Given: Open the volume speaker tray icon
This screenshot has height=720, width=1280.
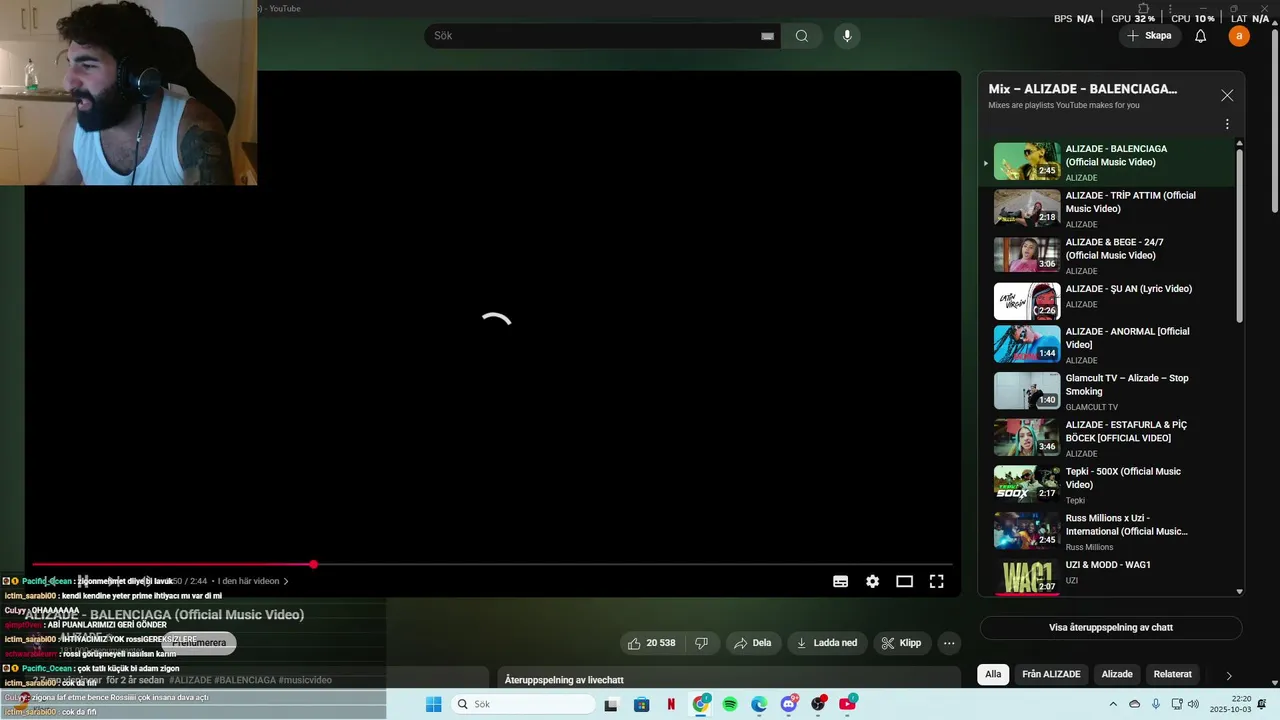Looking at the screenshot, I should point(1193,704).
